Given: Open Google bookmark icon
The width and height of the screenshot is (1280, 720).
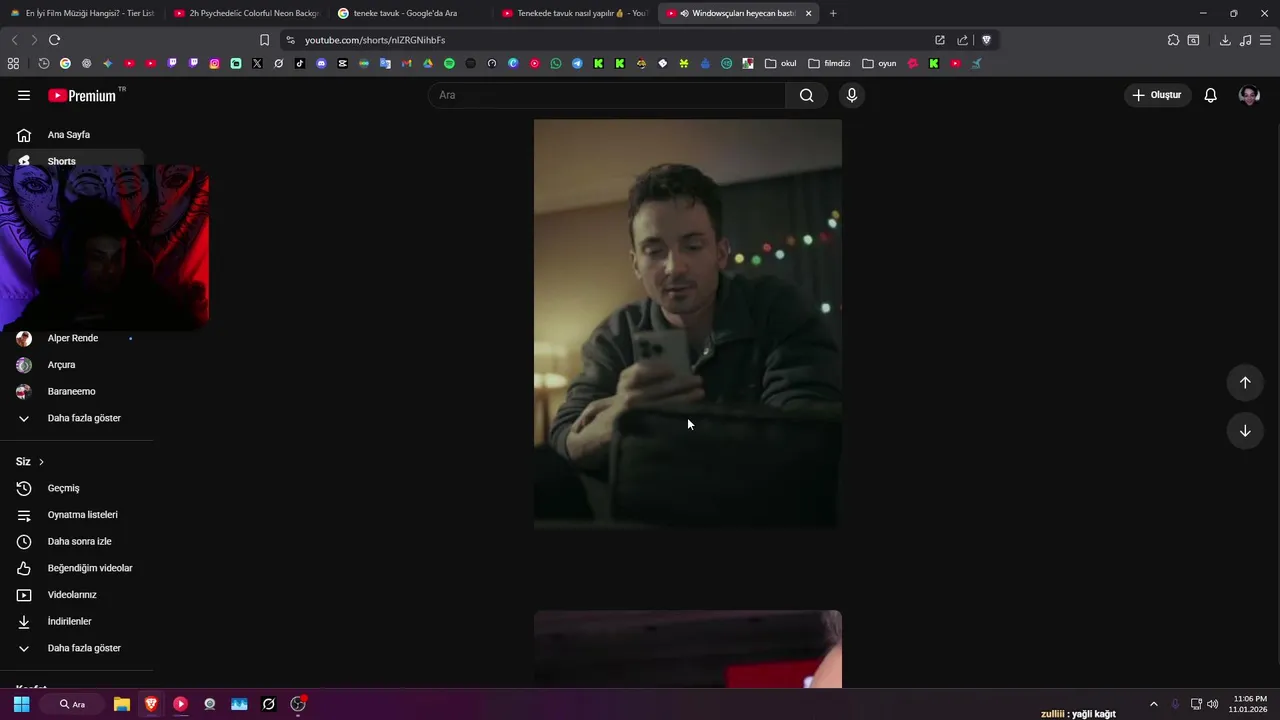Looking at the screenshot, I should coord(65,63).
